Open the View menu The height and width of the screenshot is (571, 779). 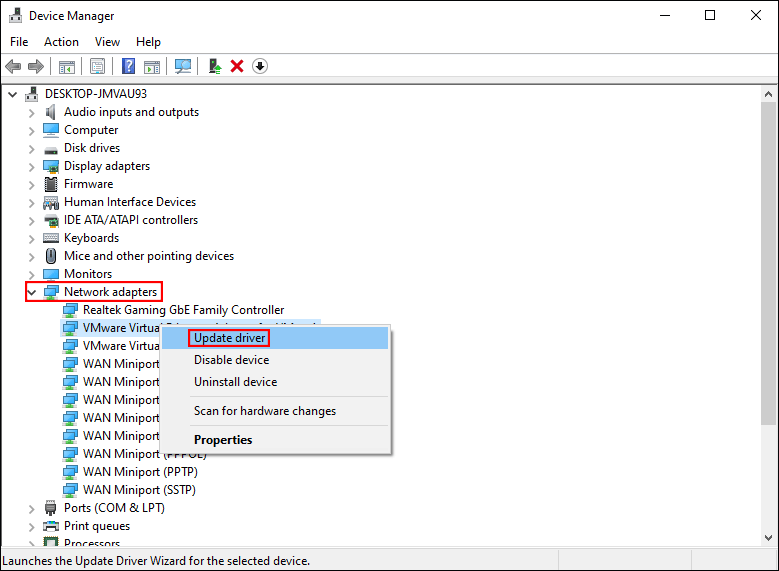point(107,42)
